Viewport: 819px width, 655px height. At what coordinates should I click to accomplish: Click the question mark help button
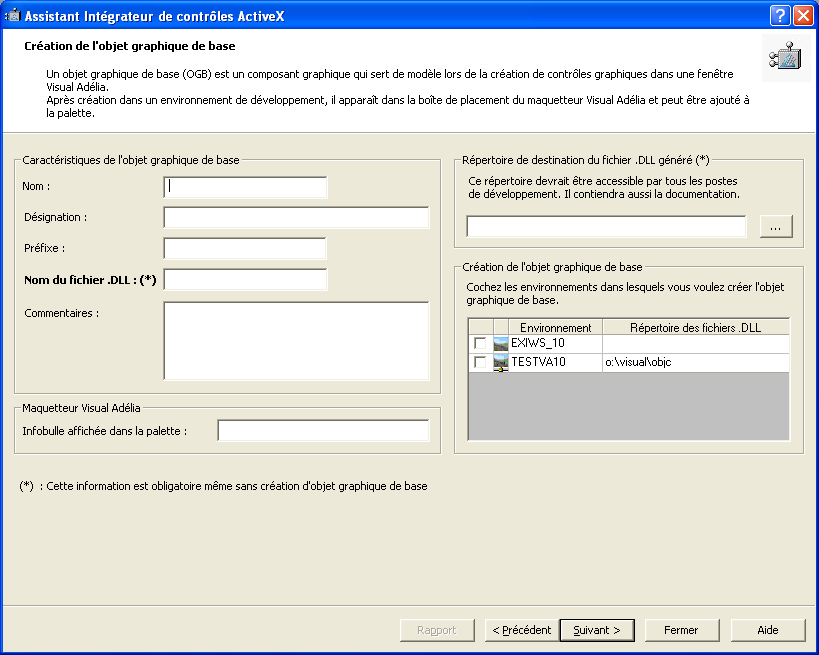[x=780, y=15]
